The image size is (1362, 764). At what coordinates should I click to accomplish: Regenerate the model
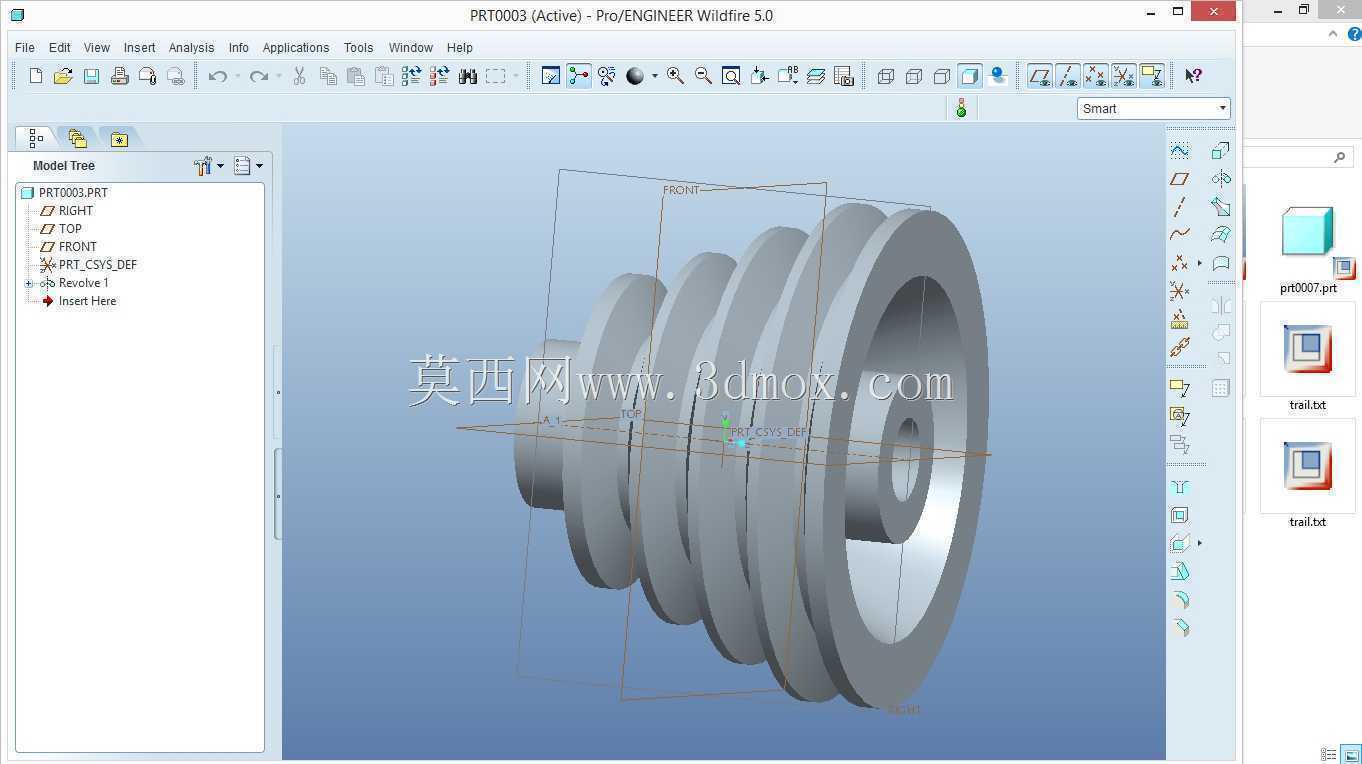point(411,76)
